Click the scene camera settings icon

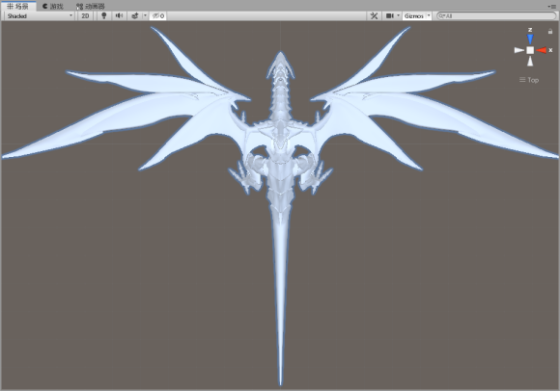[x=390, y=16]
